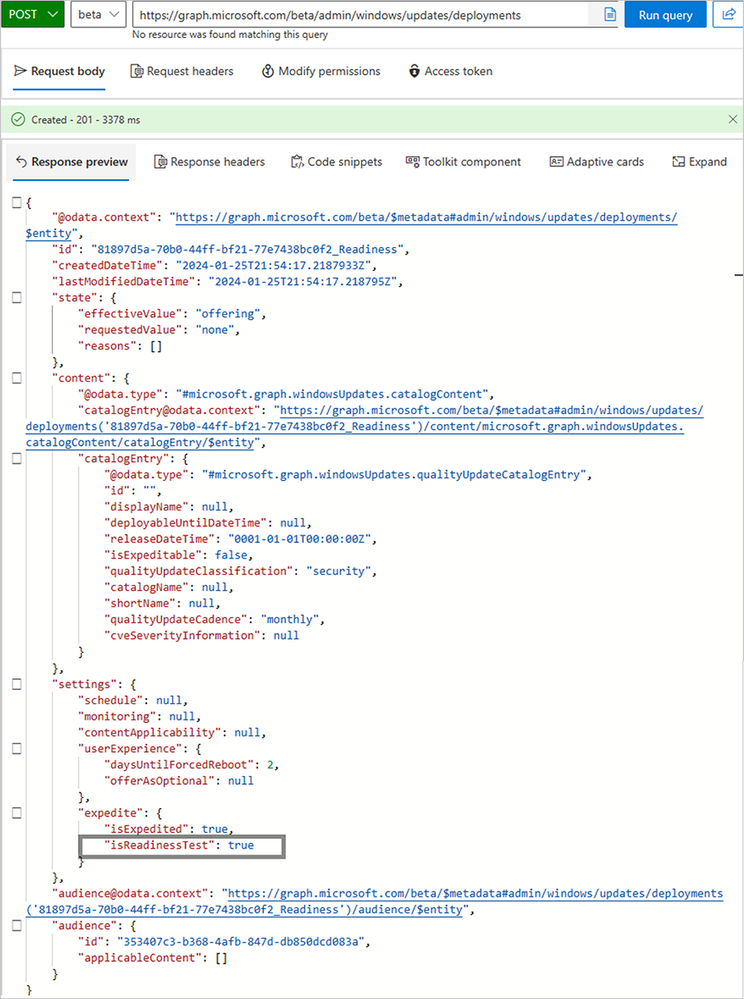Click the "deployableUntilDateTime": null line

[x=208, y=523]
